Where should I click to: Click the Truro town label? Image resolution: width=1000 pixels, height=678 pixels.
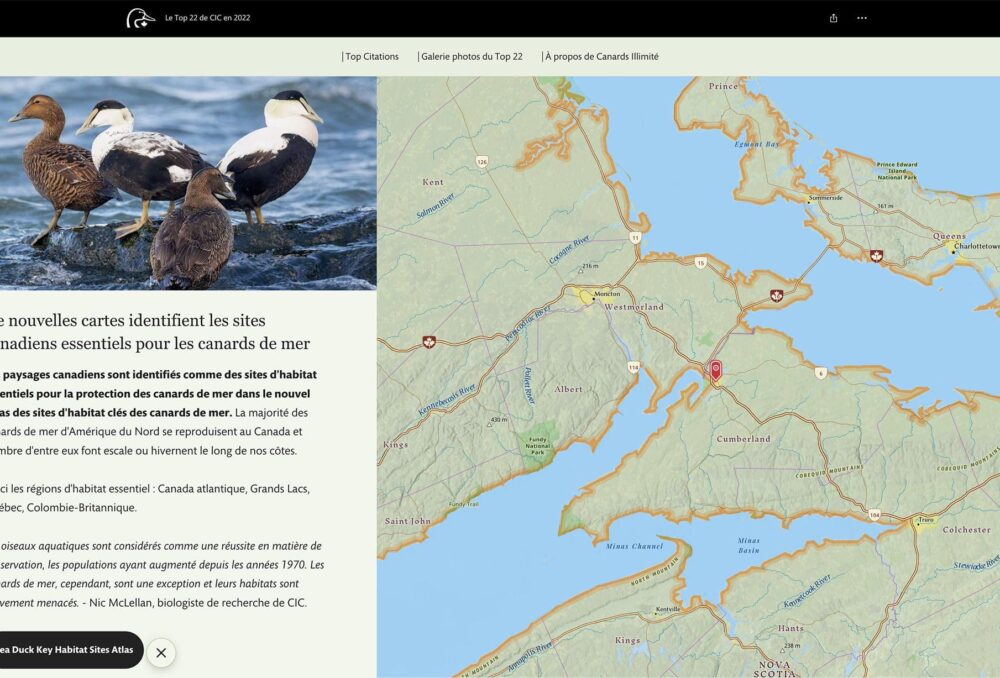pos(925,520)
